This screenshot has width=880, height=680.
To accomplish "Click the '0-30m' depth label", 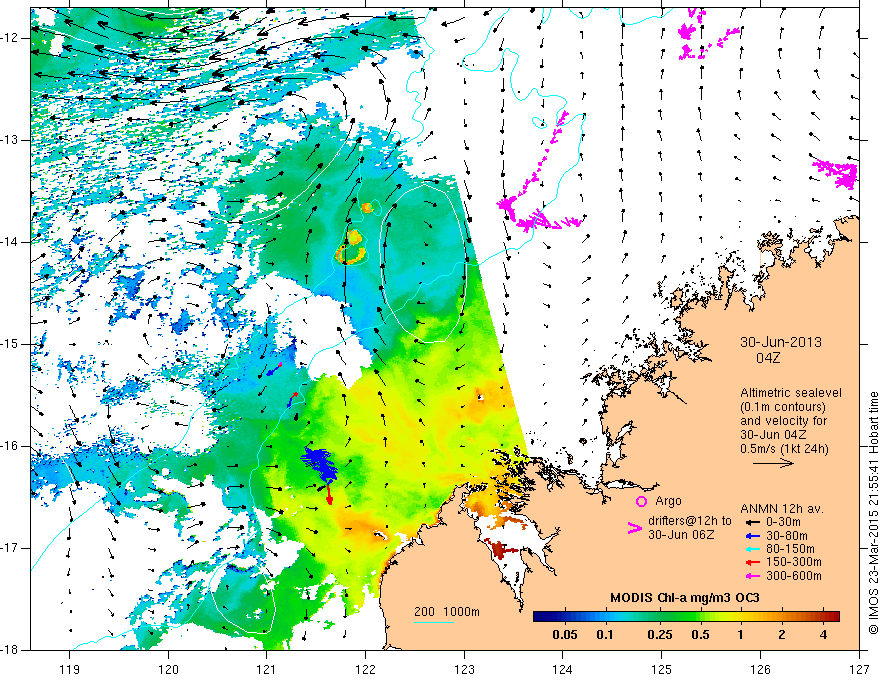I will 782,522.
